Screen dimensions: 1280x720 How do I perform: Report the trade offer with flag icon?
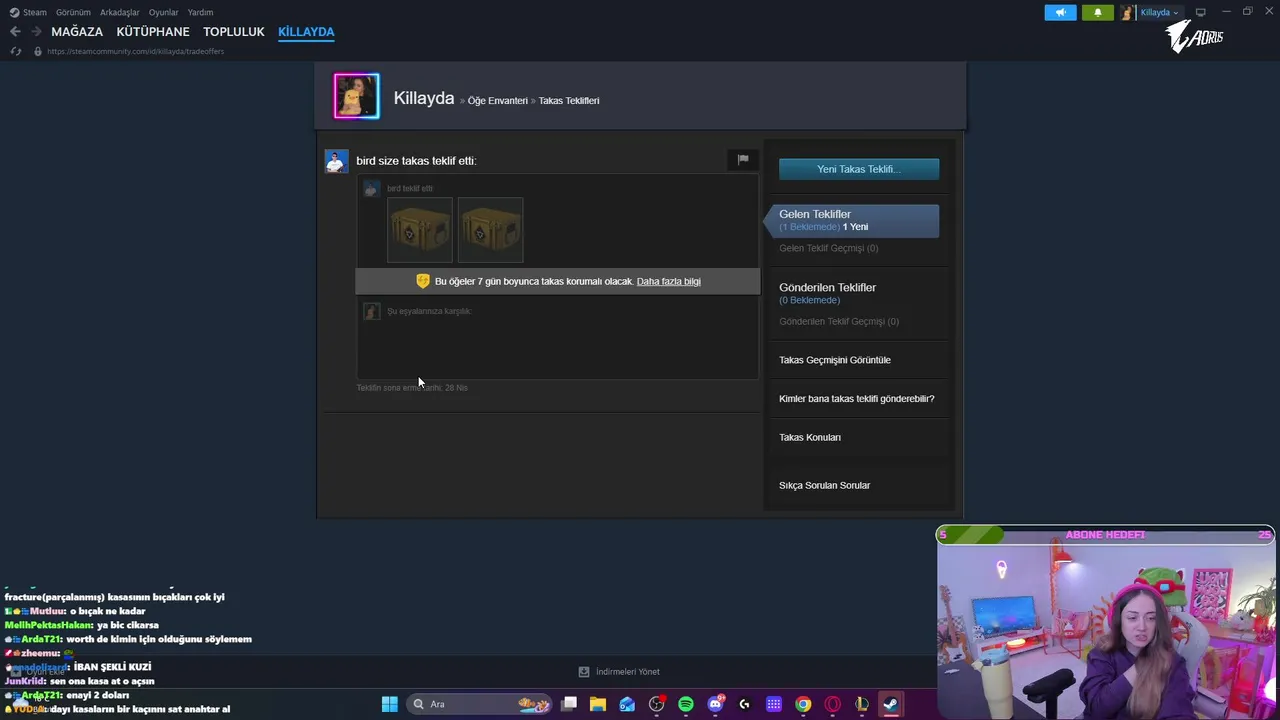[x=743, y=159]
